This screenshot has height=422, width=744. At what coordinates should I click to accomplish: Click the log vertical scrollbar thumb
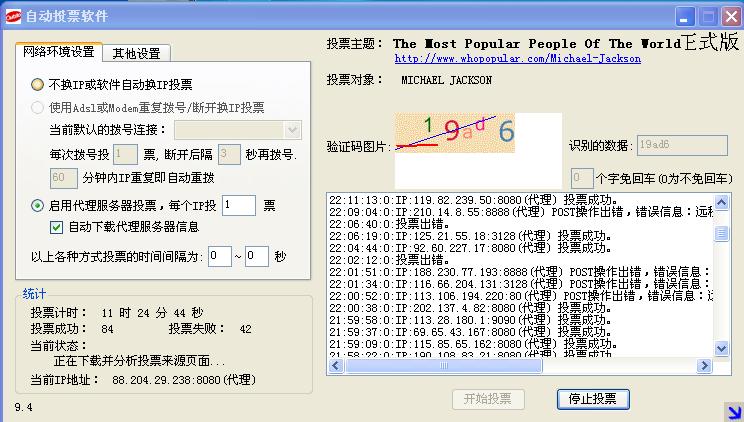click(721, 233)
